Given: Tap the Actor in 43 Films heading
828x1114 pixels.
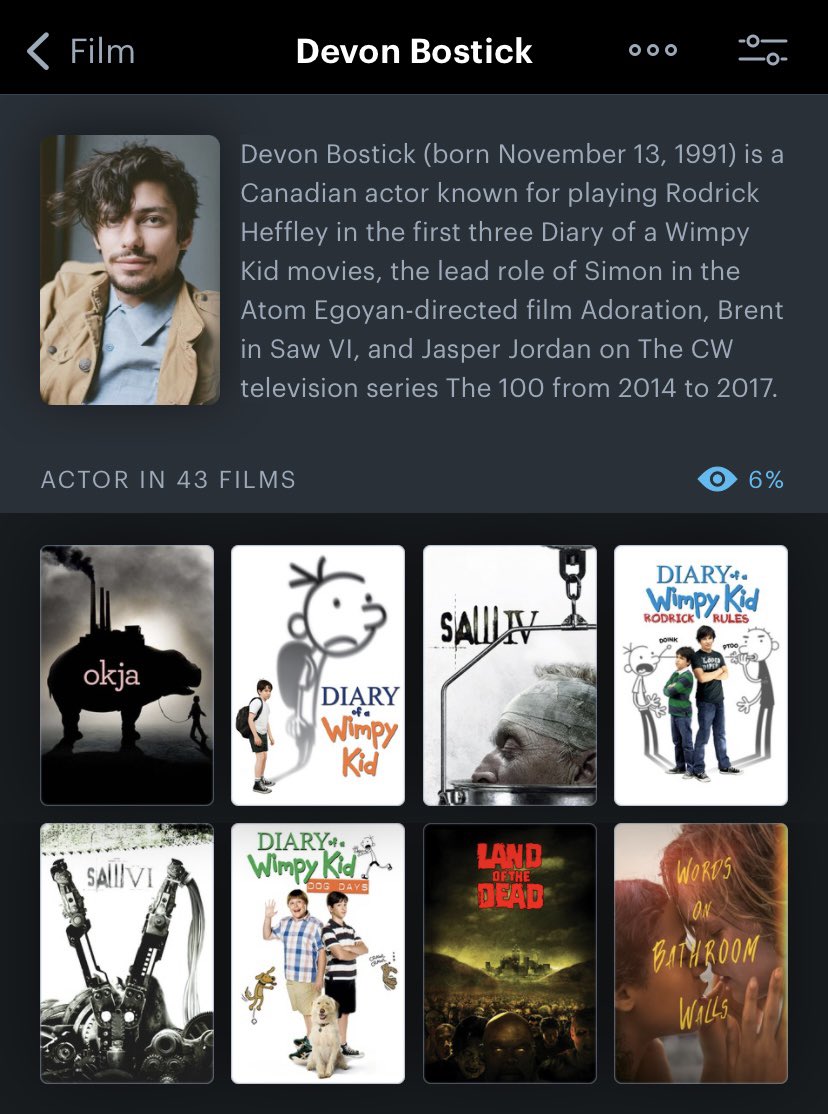Looking at the screenshot, I should click(x=168, y=480).
